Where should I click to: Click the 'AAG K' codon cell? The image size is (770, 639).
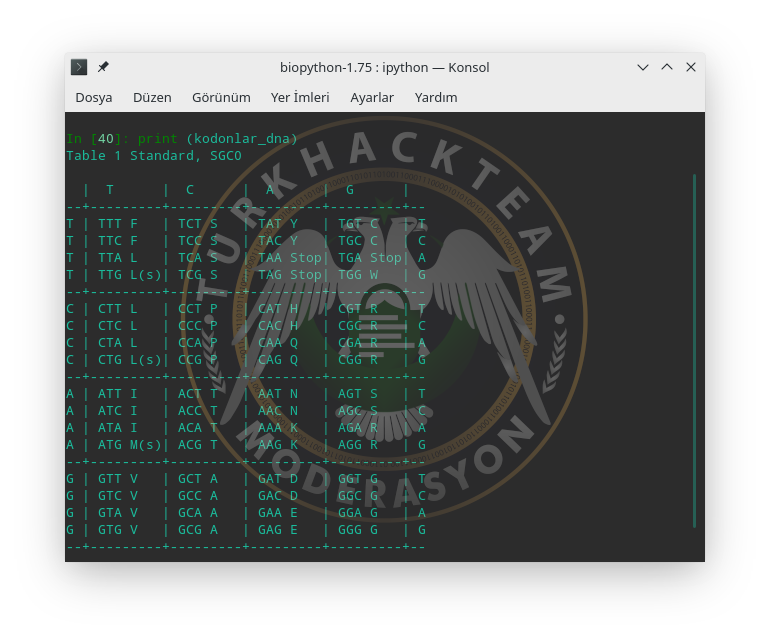pos(278,445)
